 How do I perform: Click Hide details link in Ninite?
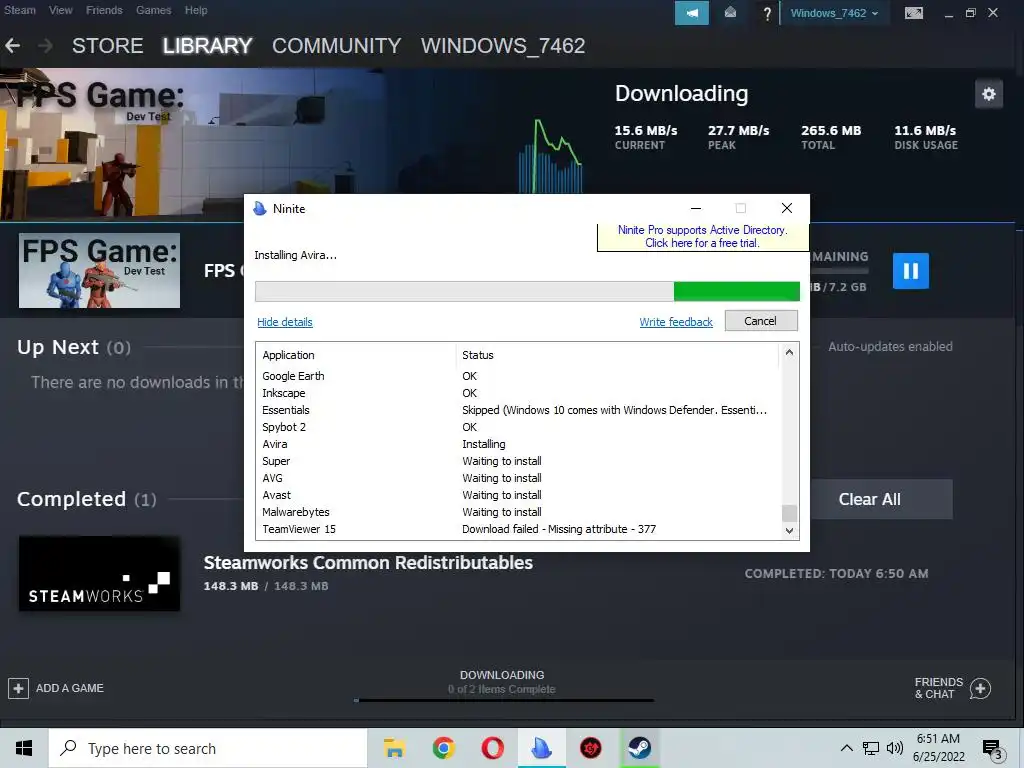[285, 322]
